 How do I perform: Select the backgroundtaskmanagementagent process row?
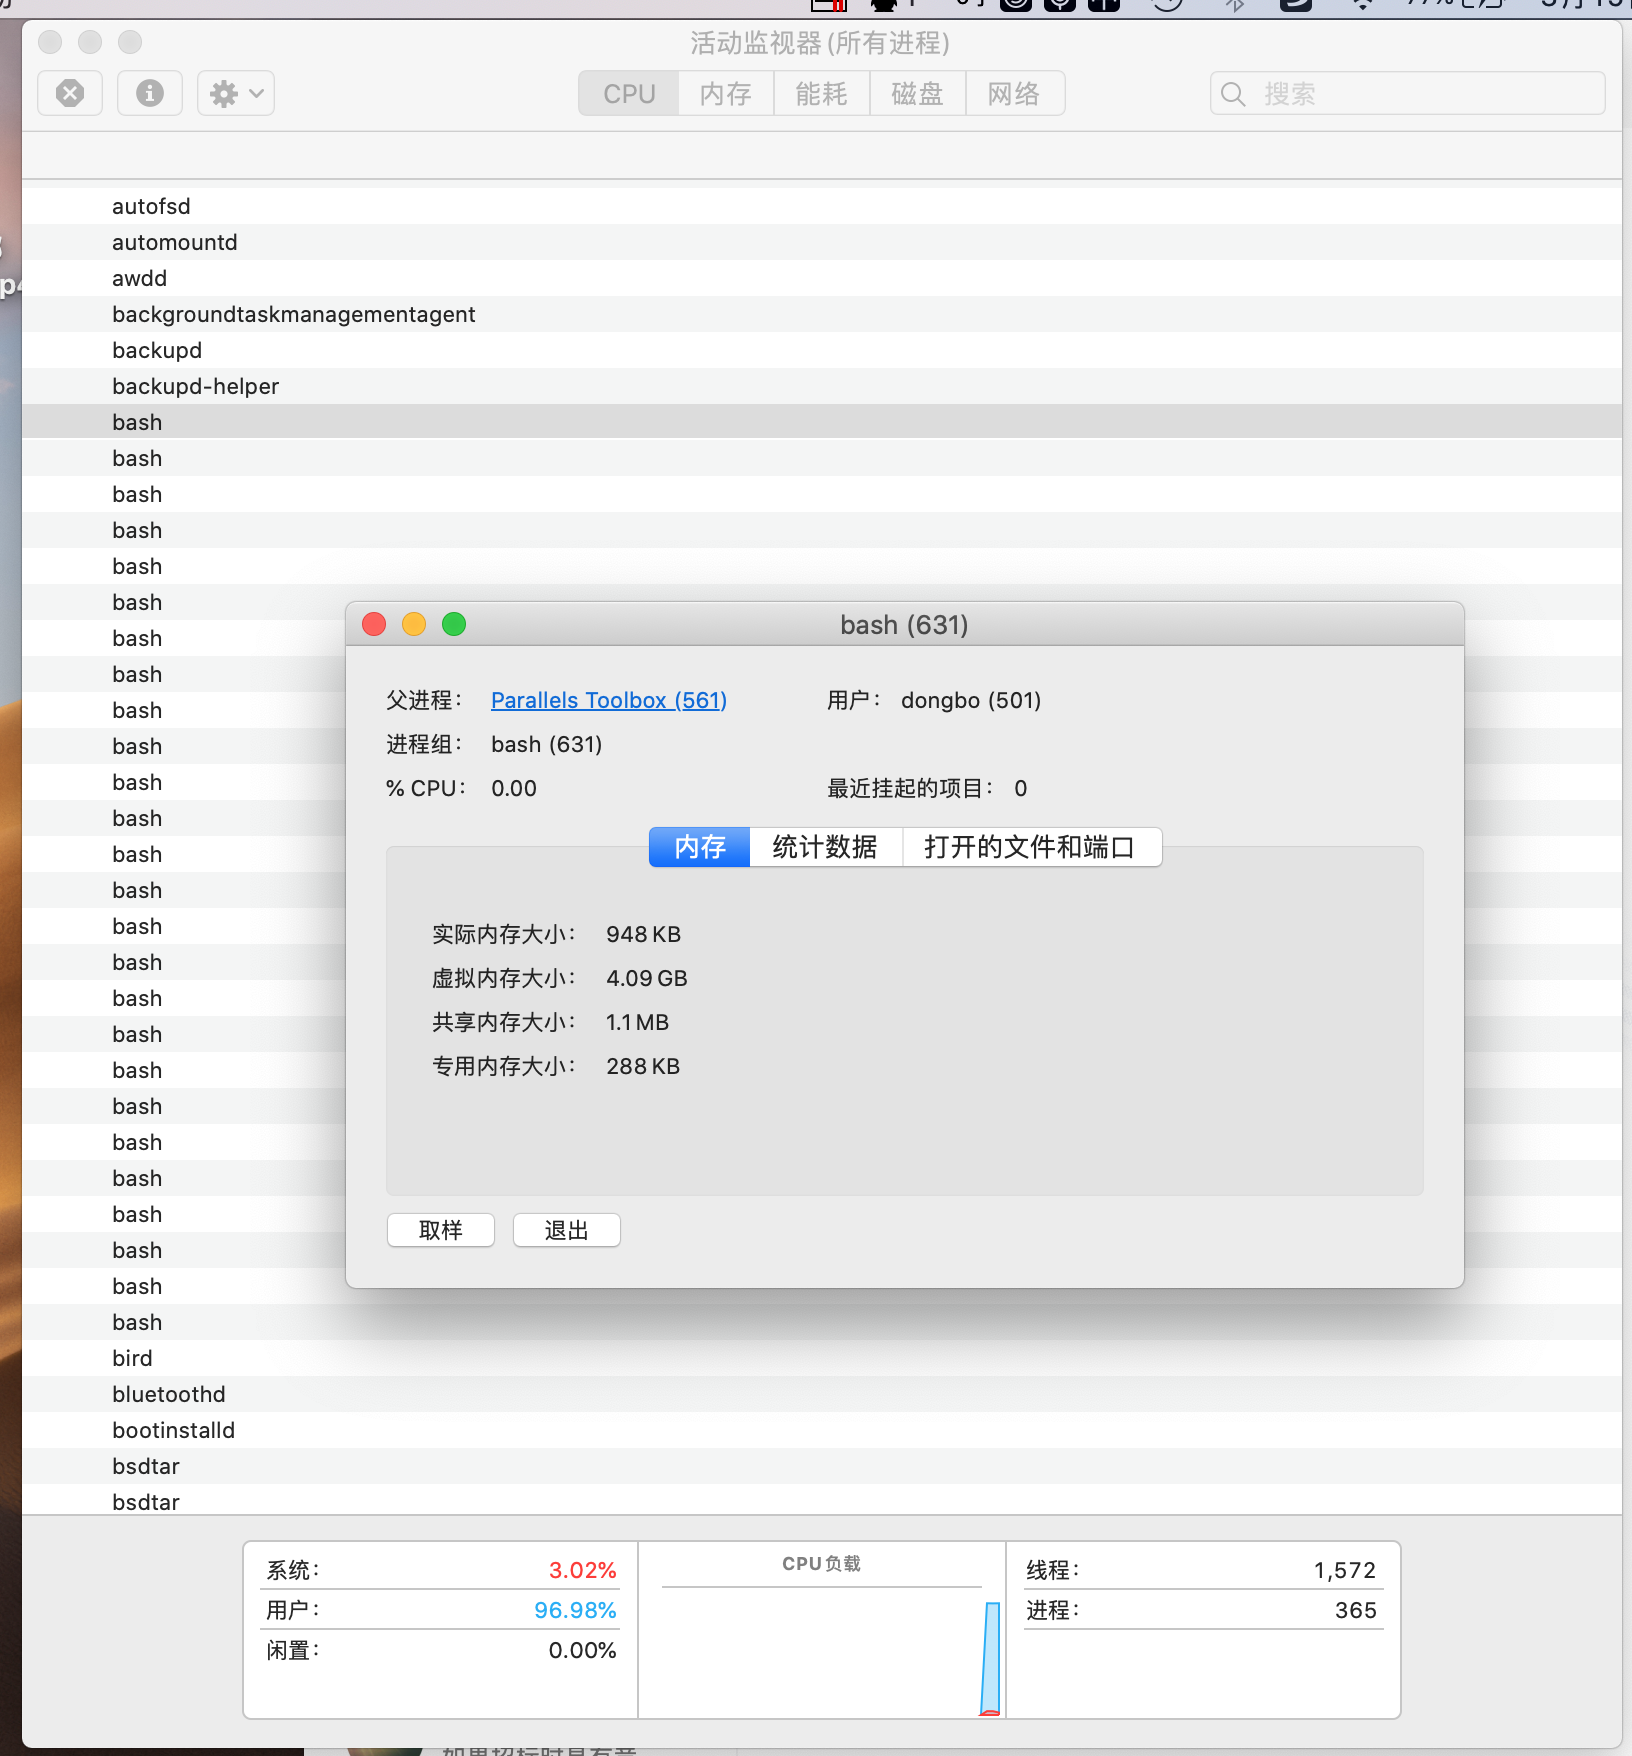point(293,314)
